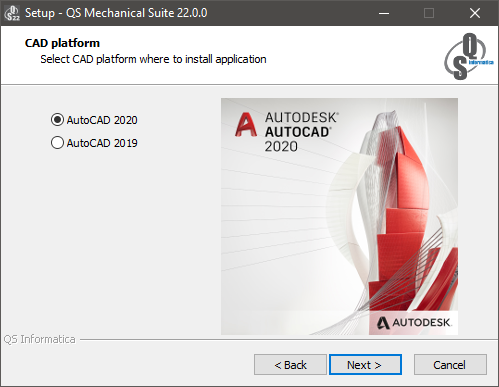This screenshot has height=387, width=499.
Task: Click the QS setup icon in title bar
Action: (12, 13)
